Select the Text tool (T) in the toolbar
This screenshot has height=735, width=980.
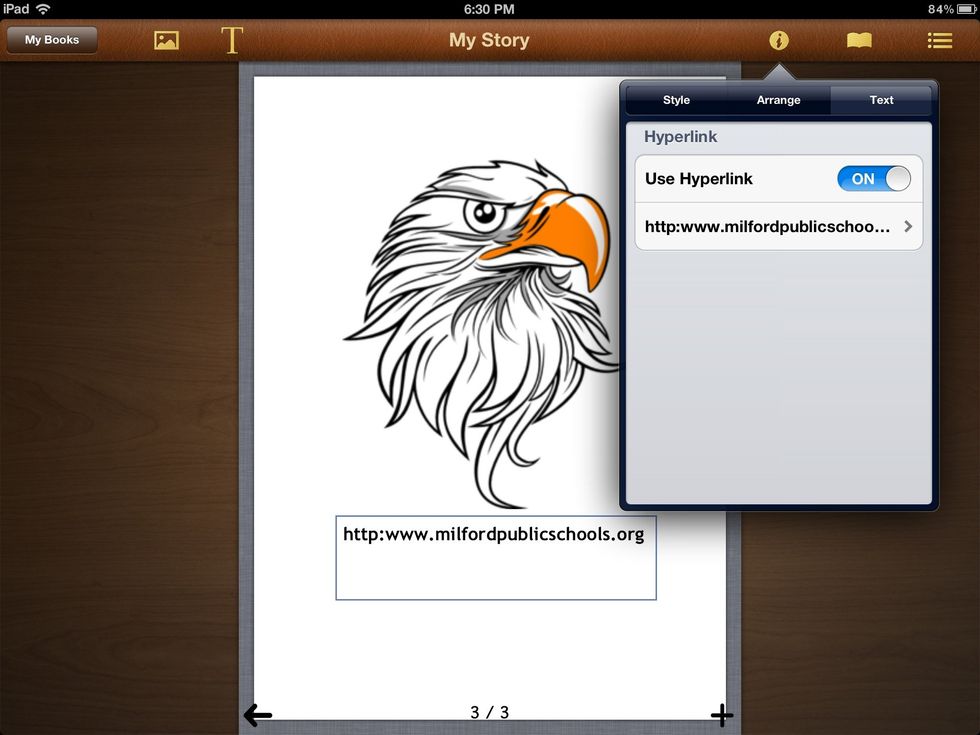pos(231,41)
